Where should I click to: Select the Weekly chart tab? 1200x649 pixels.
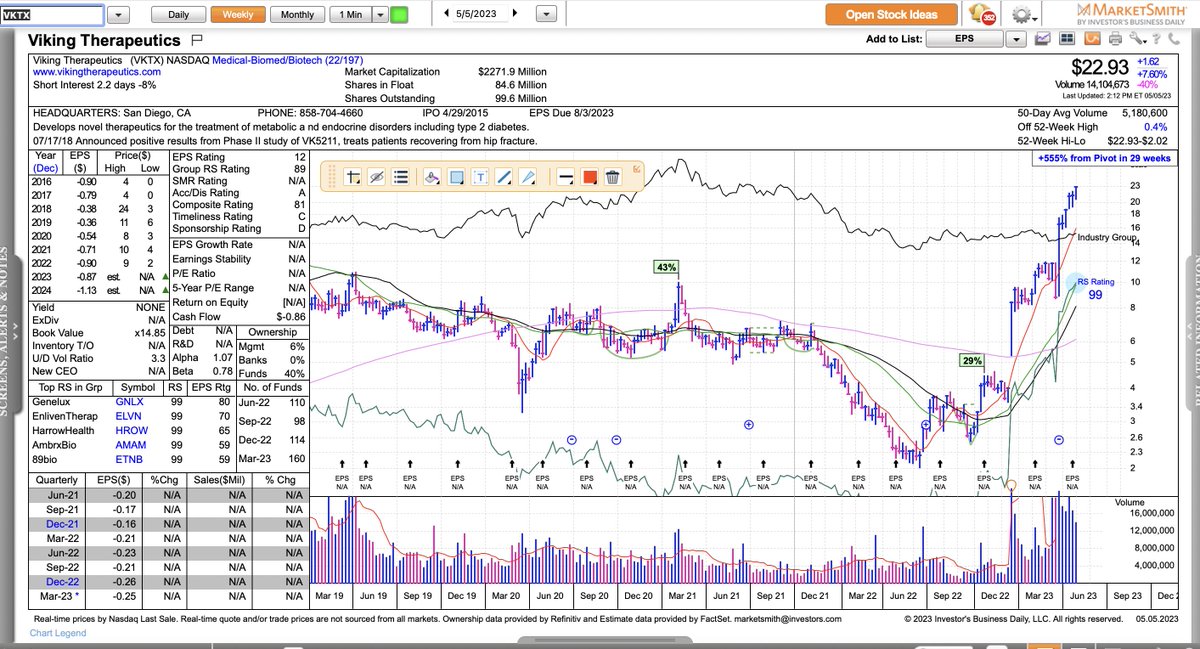click(238, 15)
